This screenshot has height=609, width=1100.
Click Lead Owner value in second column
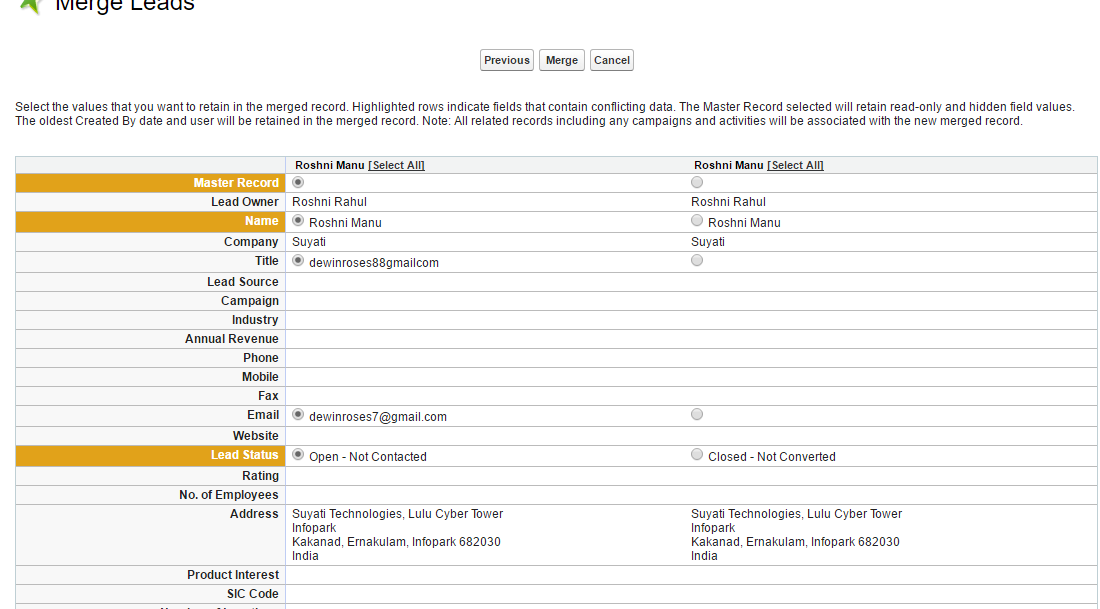coord(728,202)
